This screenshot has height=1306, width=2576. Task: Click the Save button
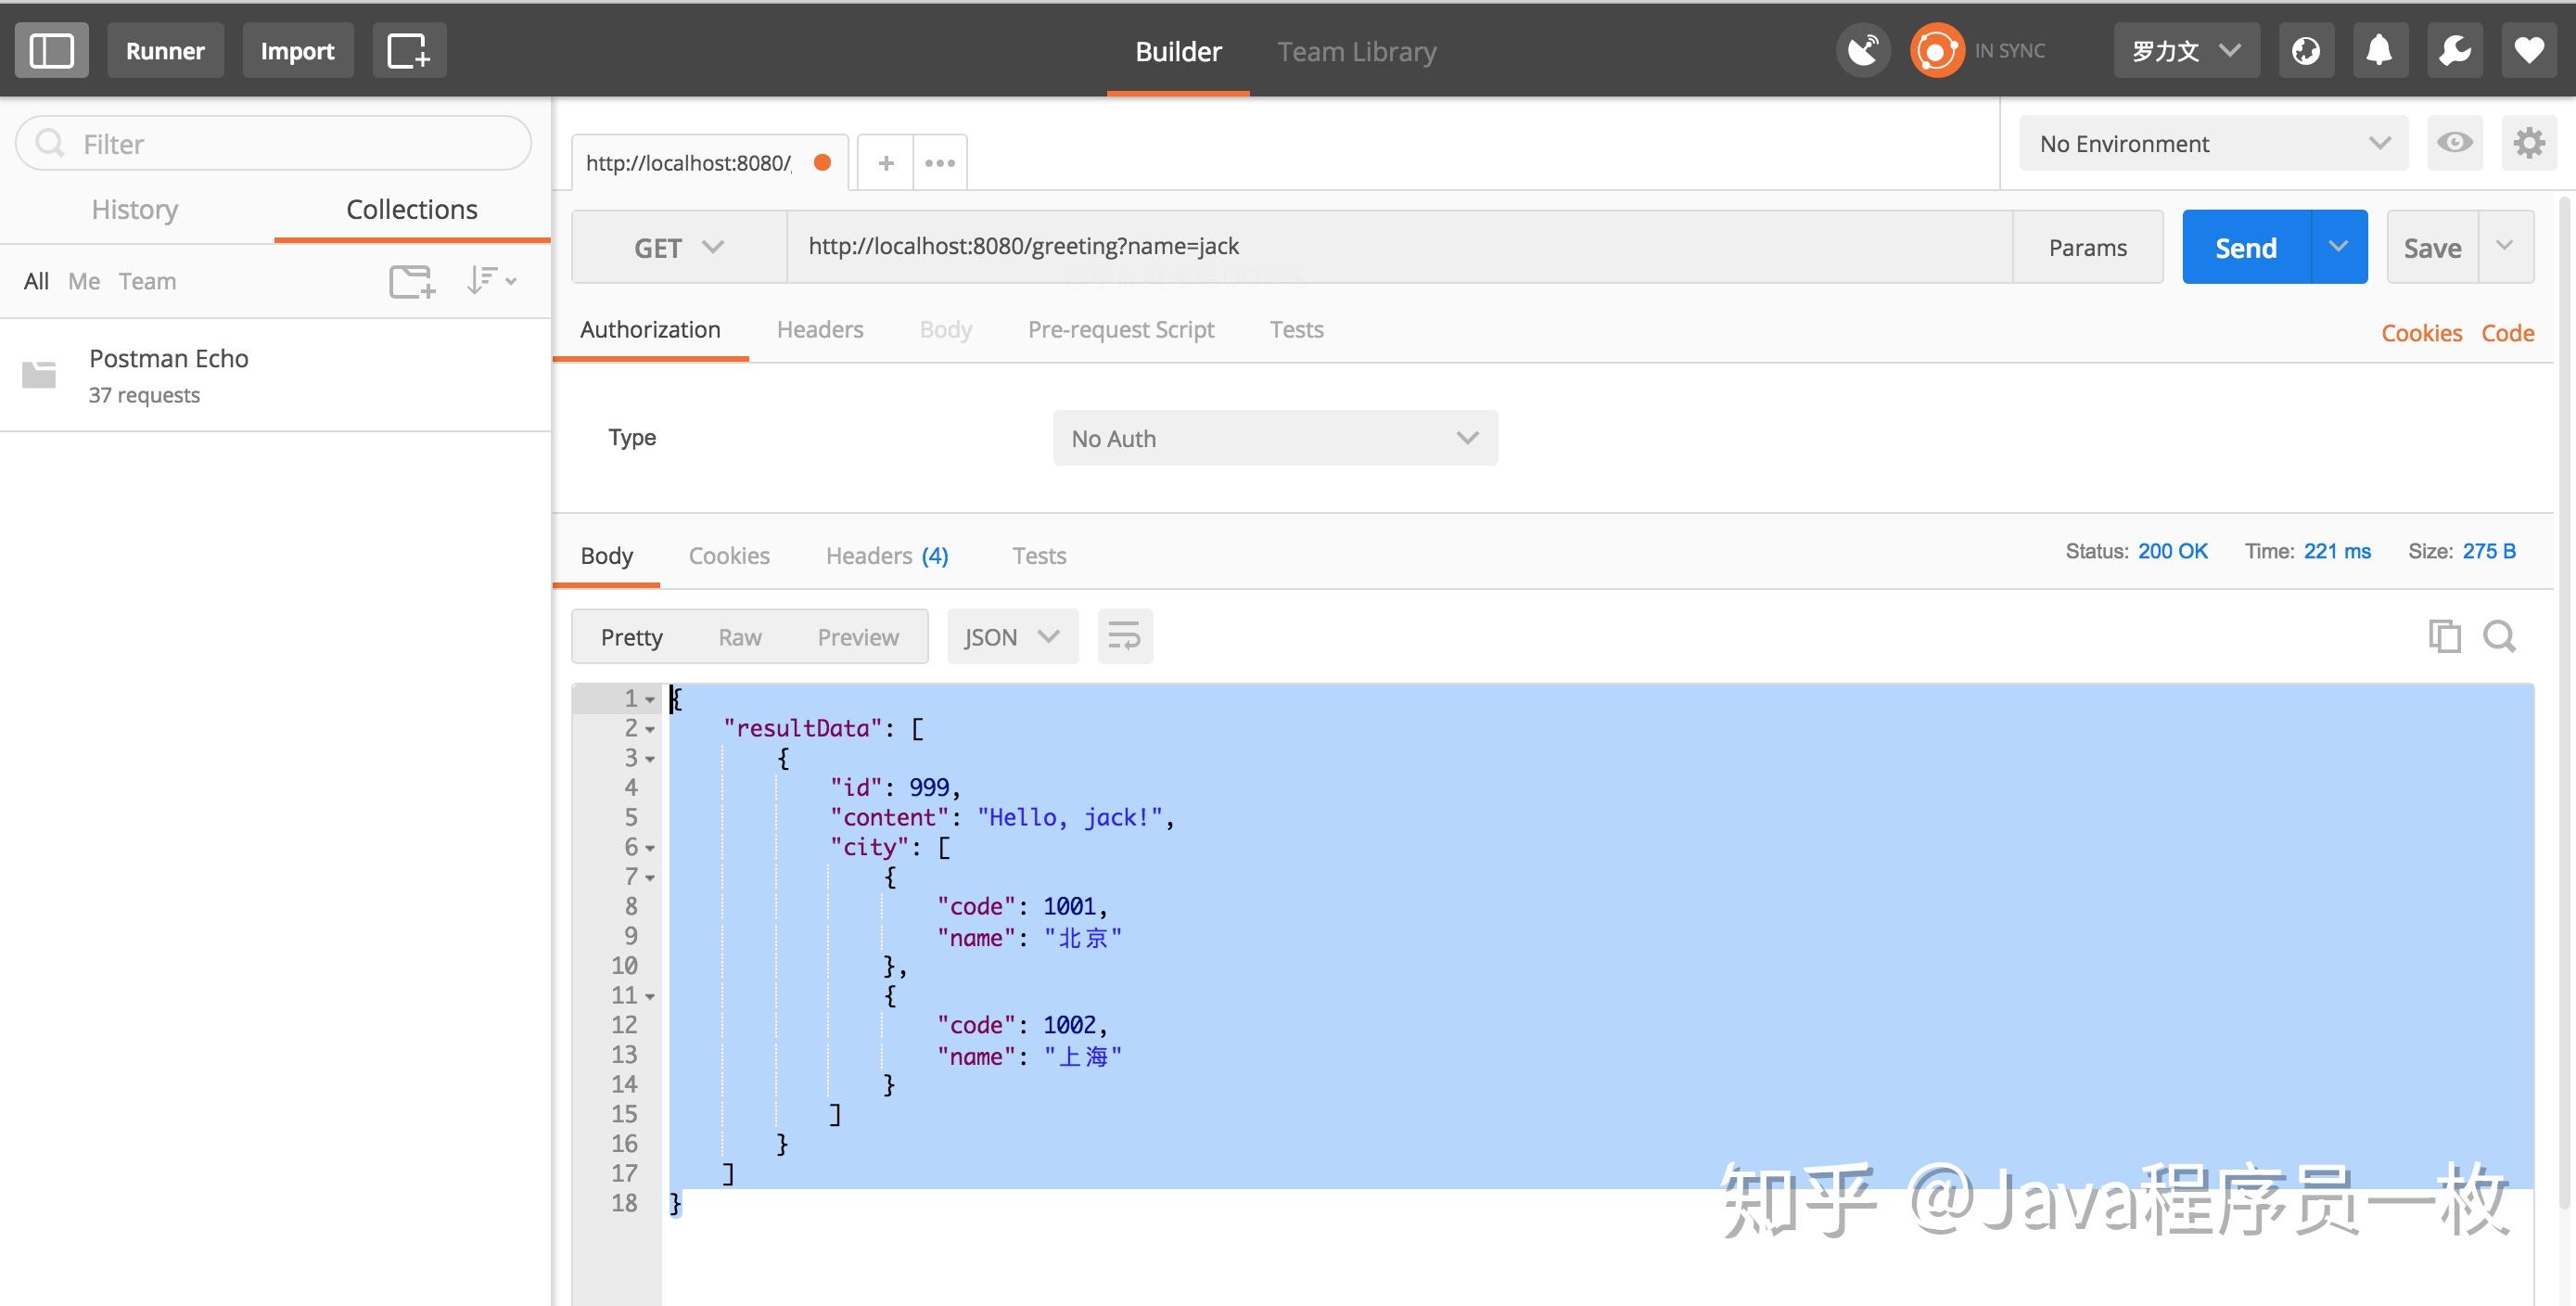(x=2432, y=247)
